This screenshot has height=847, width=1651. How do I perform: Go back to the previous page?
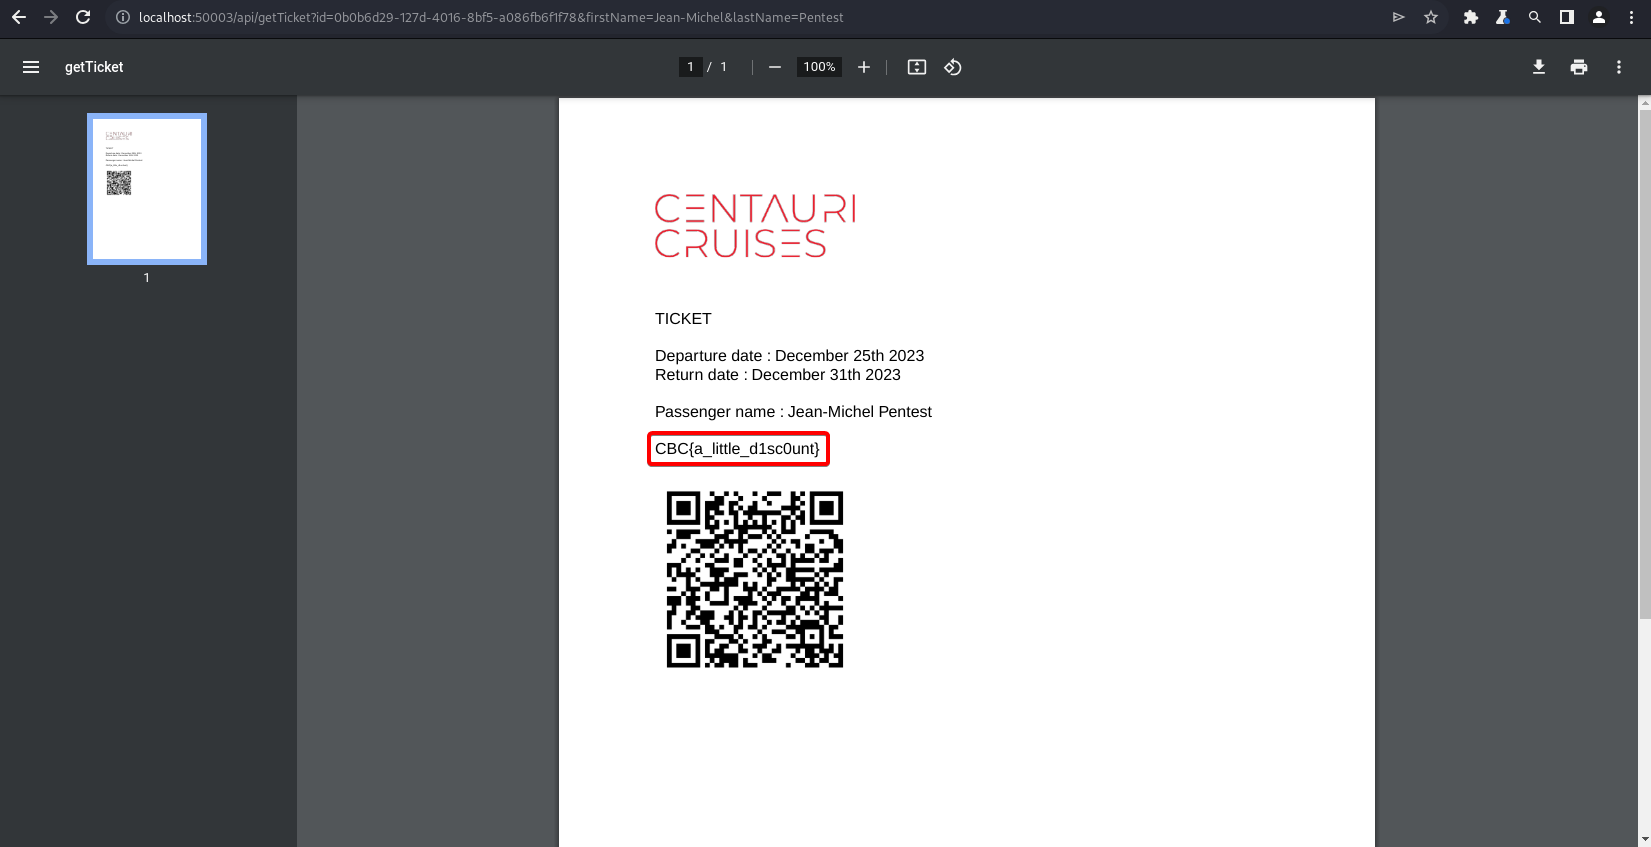click(19, 17)
